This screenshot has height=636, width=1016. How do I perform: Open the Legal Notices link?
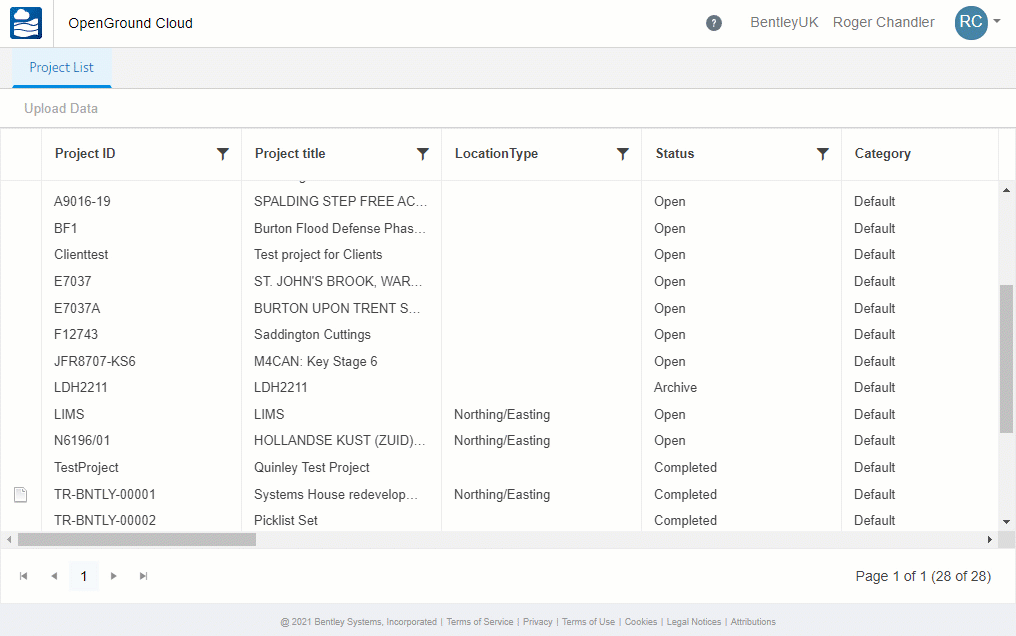click(x=694, y=622)
